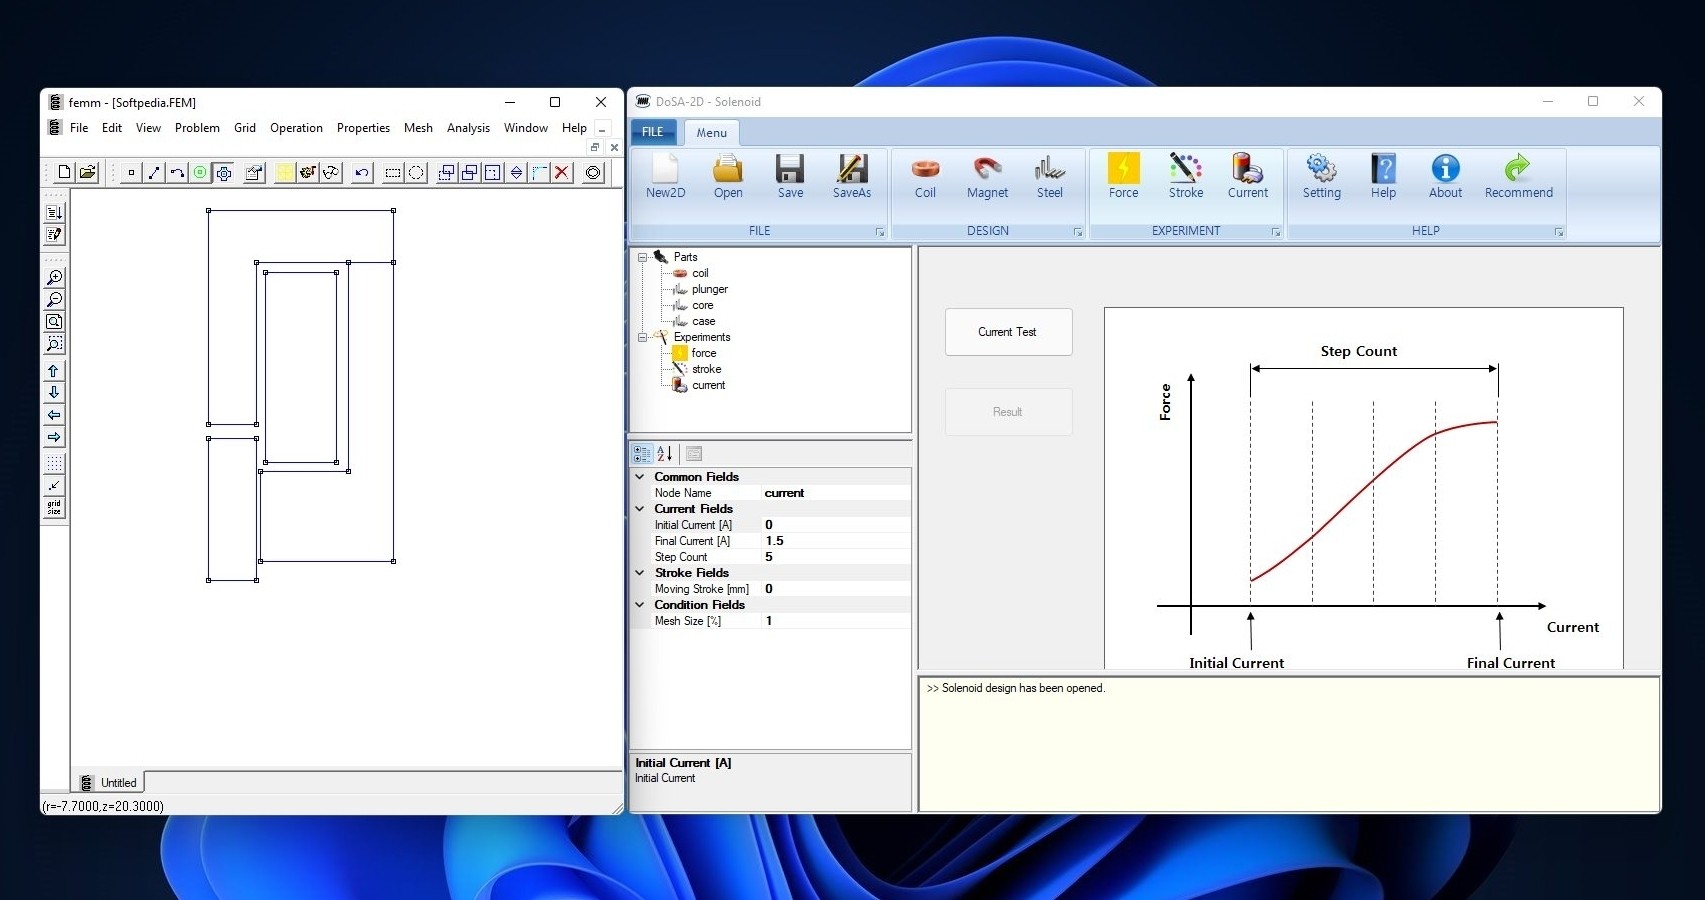Viewport: 1705px width, 900px height.
Task: Collapse the Current Fields section
Action: click(x=640, y=509)
